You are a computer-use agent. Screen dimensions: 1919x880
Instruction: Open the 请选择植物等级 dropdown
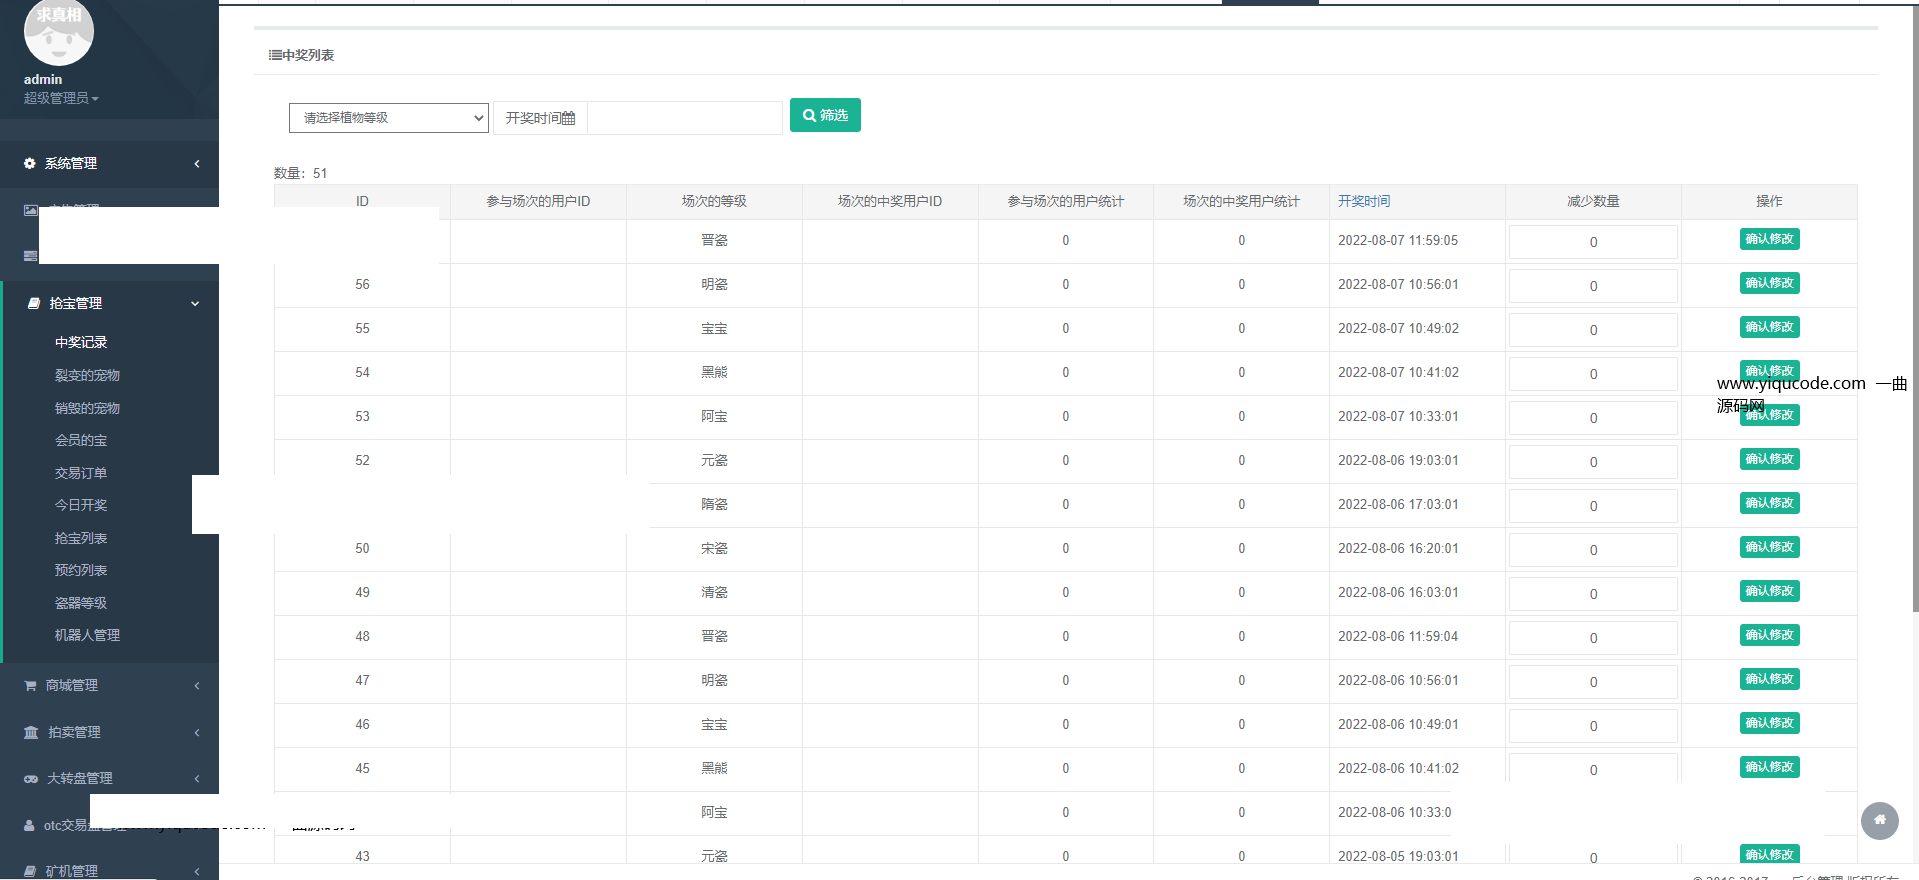[388, 118]
